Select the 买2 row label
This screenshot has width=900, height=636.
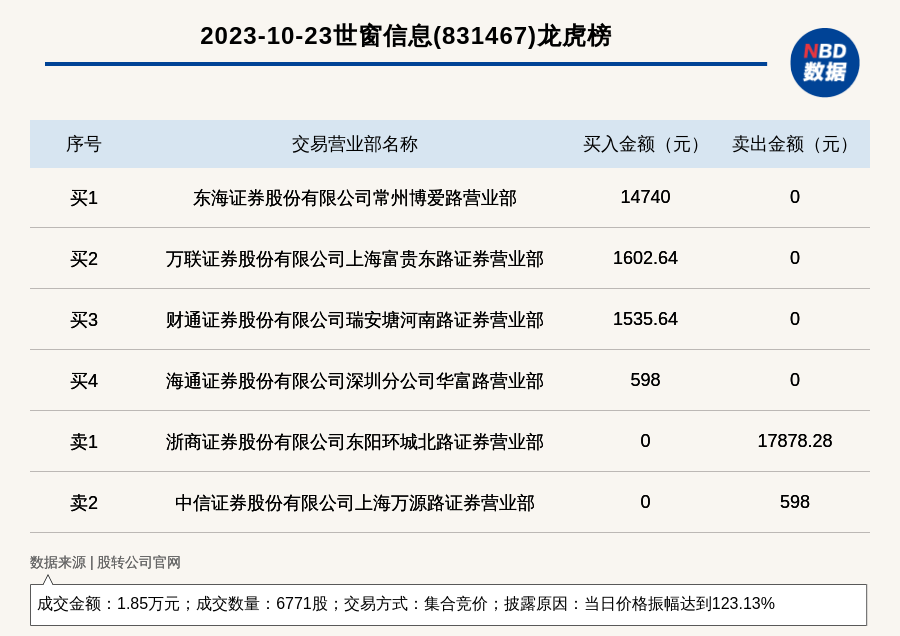84,259
